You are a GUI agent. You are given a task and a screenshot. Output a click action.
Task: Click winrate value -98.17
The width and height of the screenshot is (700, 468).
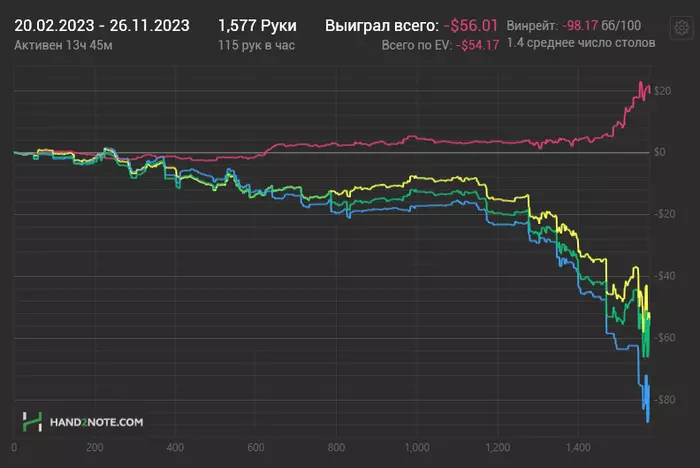pyautogui.click(x=579, y=25)
